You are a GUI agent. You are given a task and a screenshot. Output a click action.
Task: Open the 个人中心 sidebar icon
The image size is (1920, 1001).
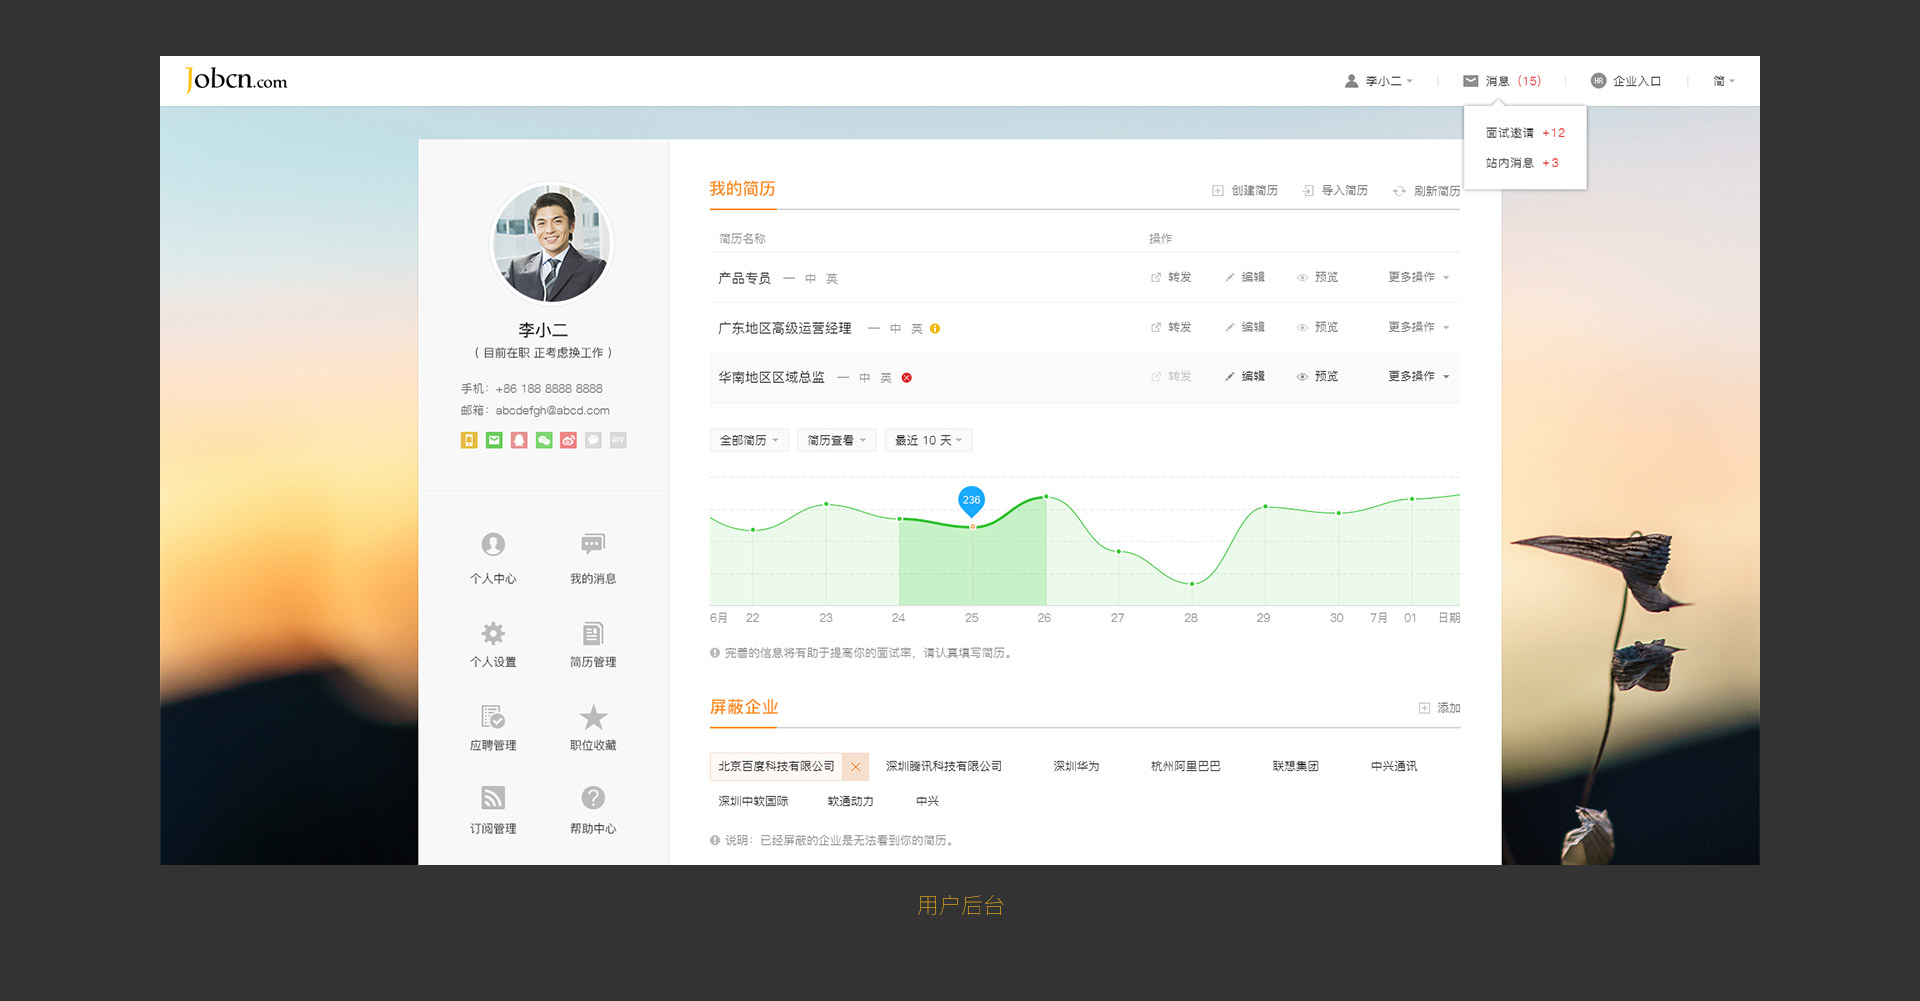click(x=493, y=545)
